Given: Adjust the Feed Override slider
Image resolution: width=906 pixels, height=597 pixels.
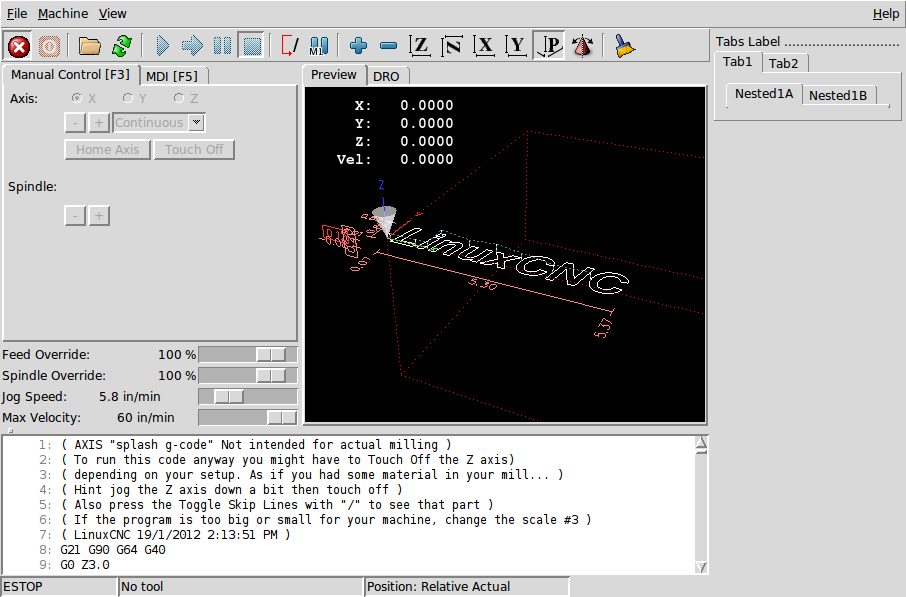Looking at the screenshot, I should point(248,354).
